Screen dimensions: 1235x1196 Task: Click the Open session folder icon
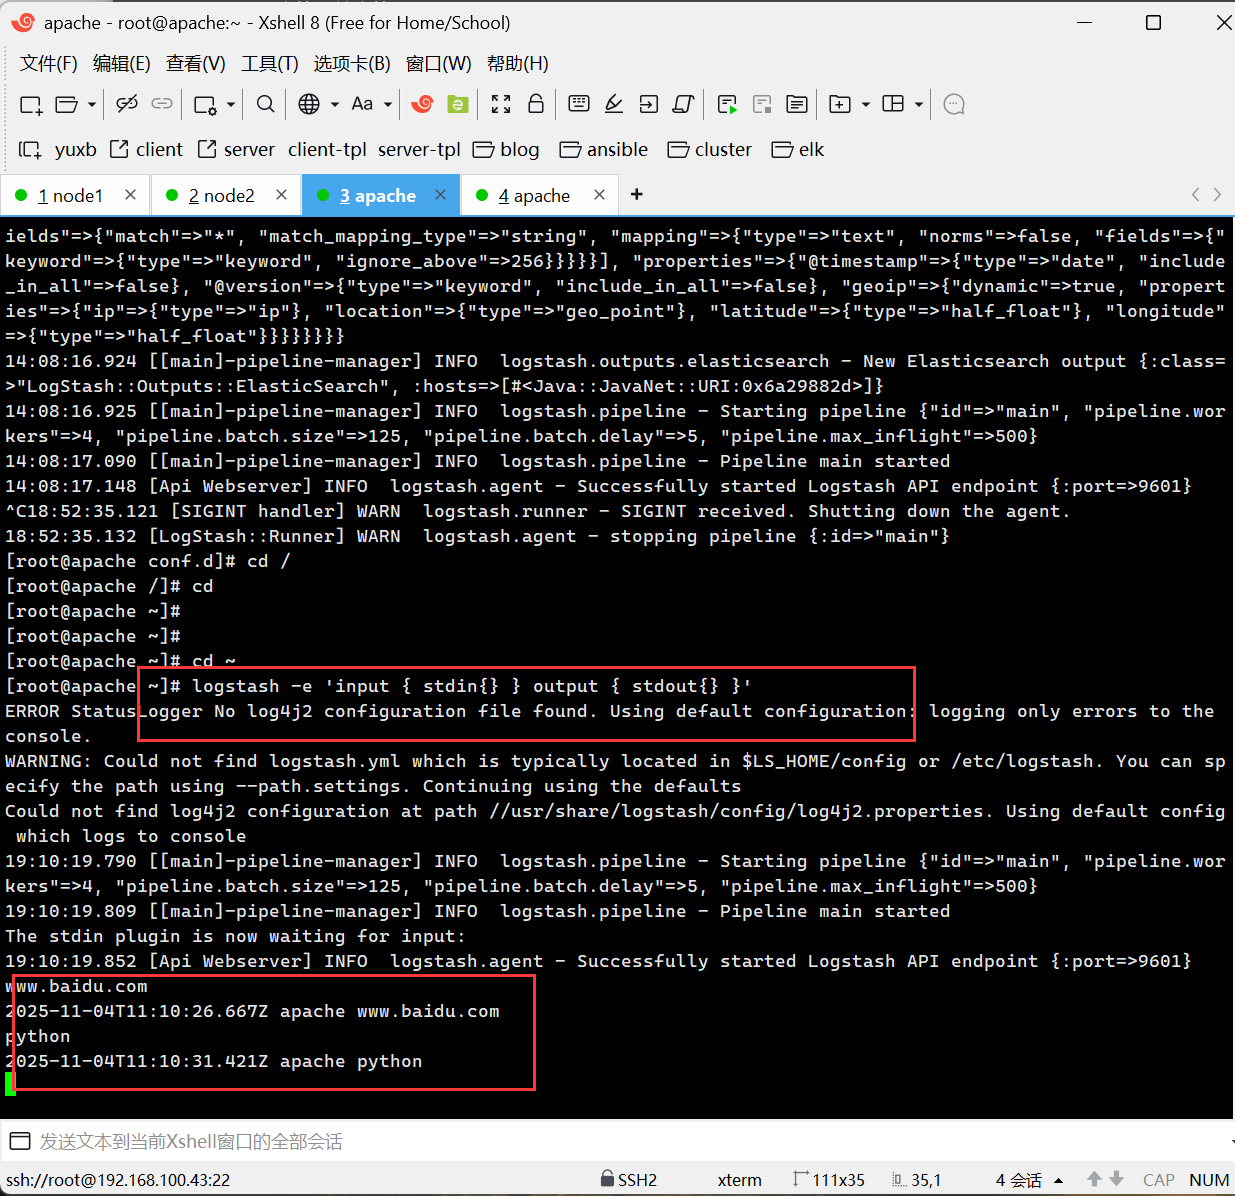tap(67, 104)
